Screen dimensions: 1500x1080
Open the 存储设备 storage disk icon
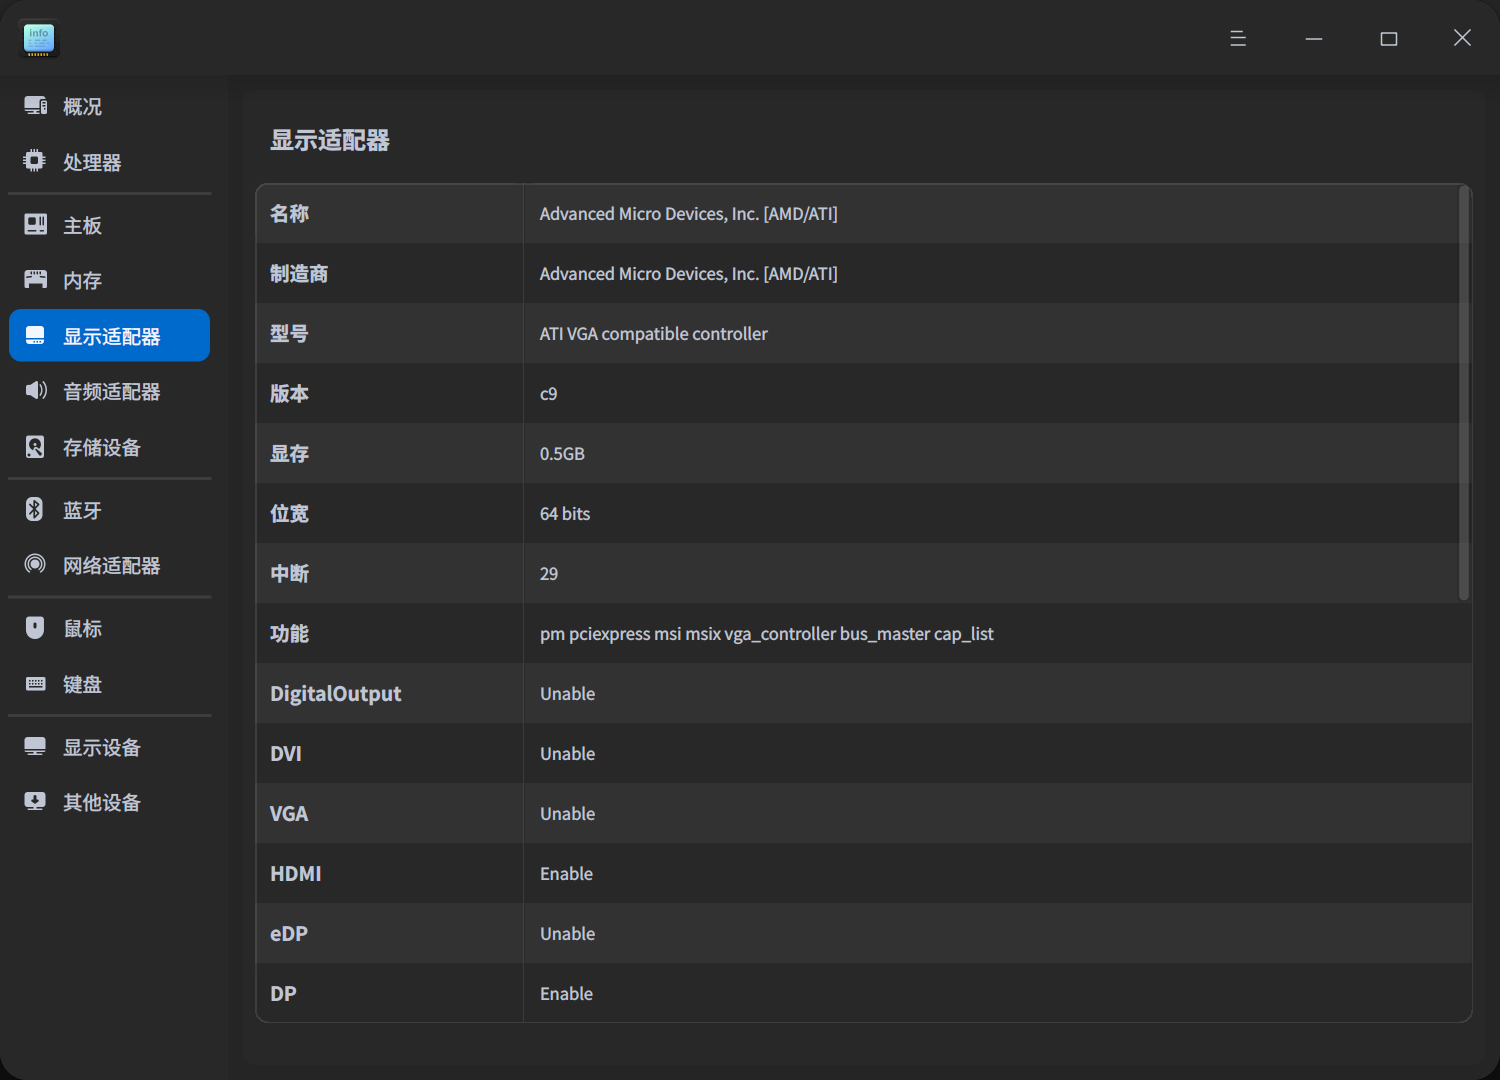click(35, 447)
